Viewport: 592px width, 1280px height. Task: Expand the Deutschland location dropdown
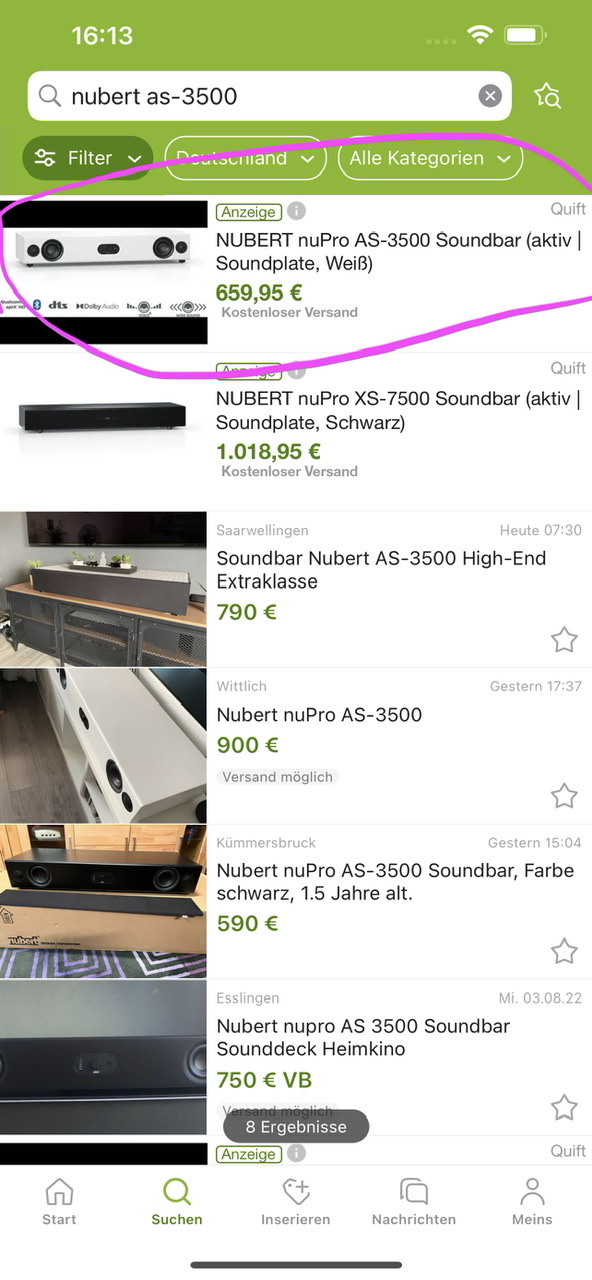245,158
